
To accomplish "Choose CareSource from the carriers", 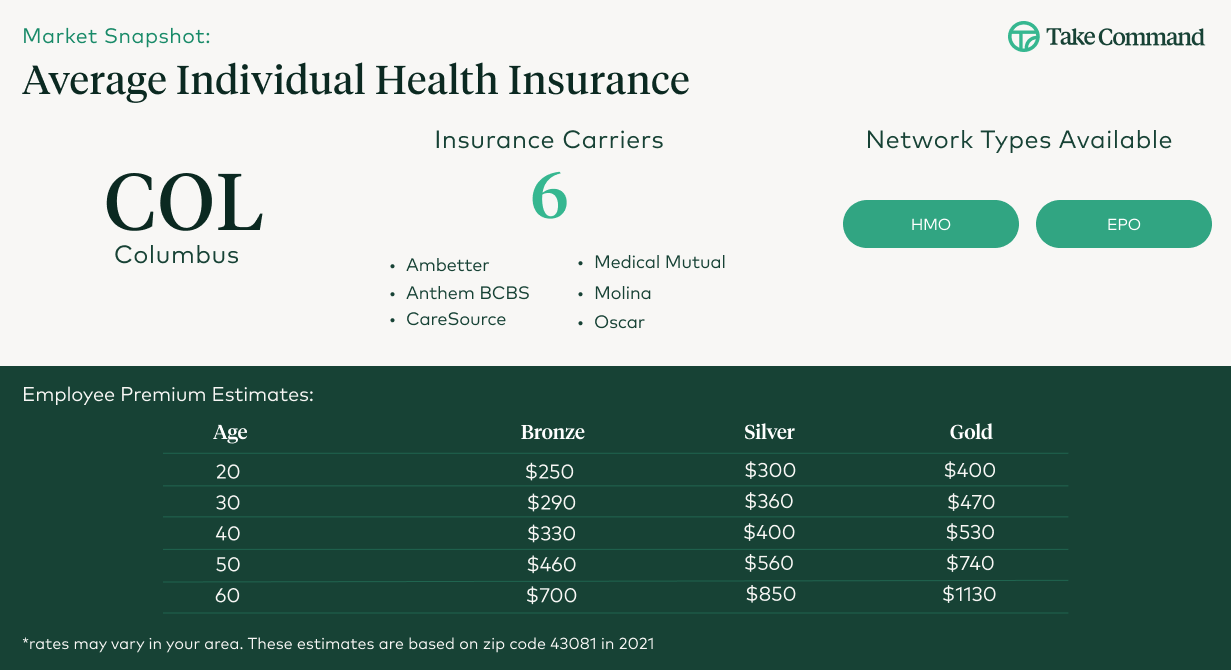I will [455, 319].
